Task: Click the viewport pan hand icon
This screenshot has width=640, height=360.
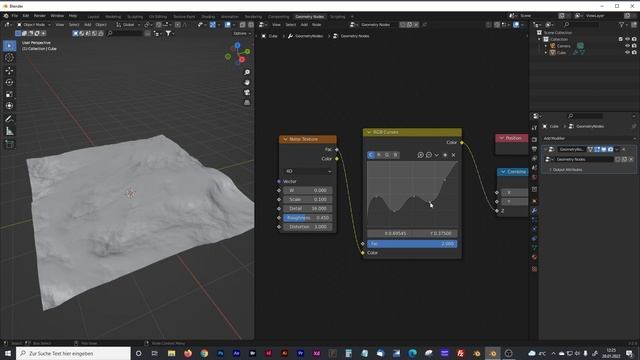Action: 247,82
